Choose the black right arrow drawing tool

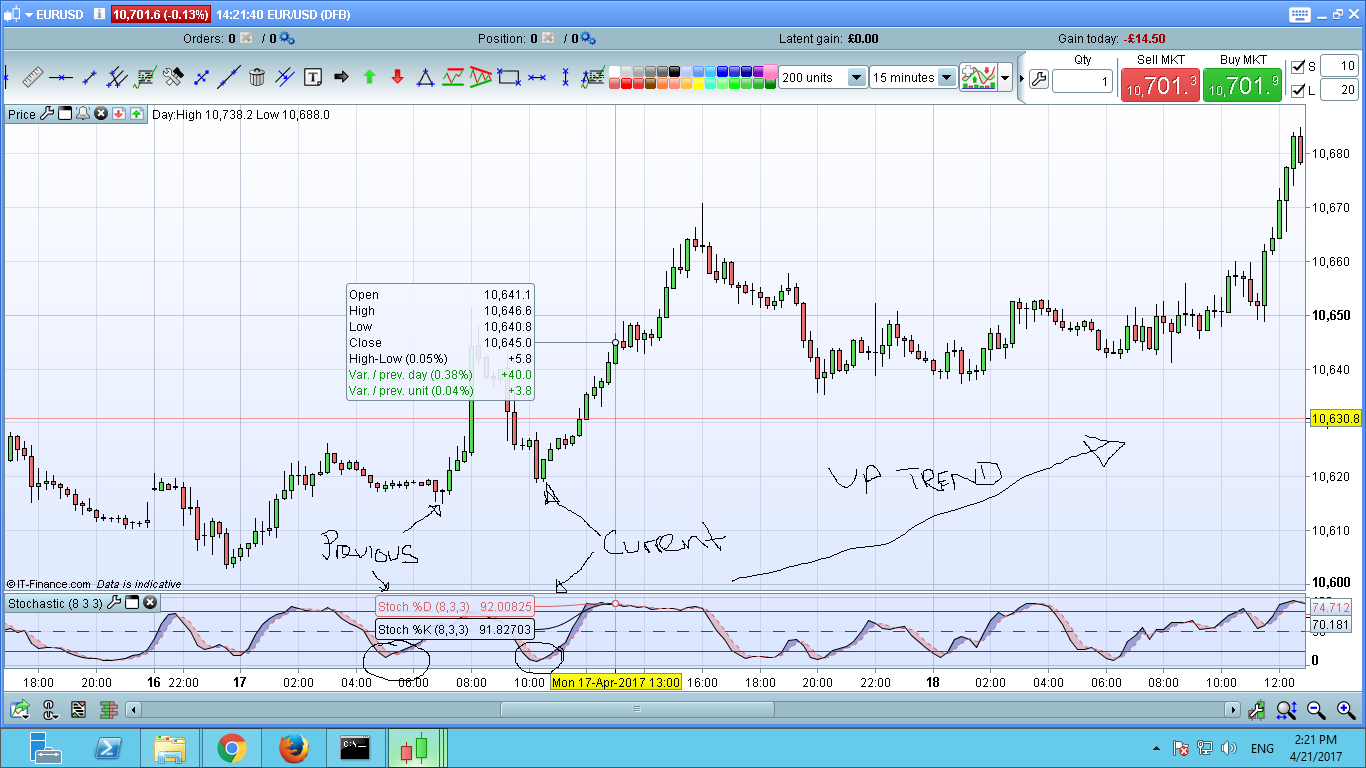tap(341, 76)
